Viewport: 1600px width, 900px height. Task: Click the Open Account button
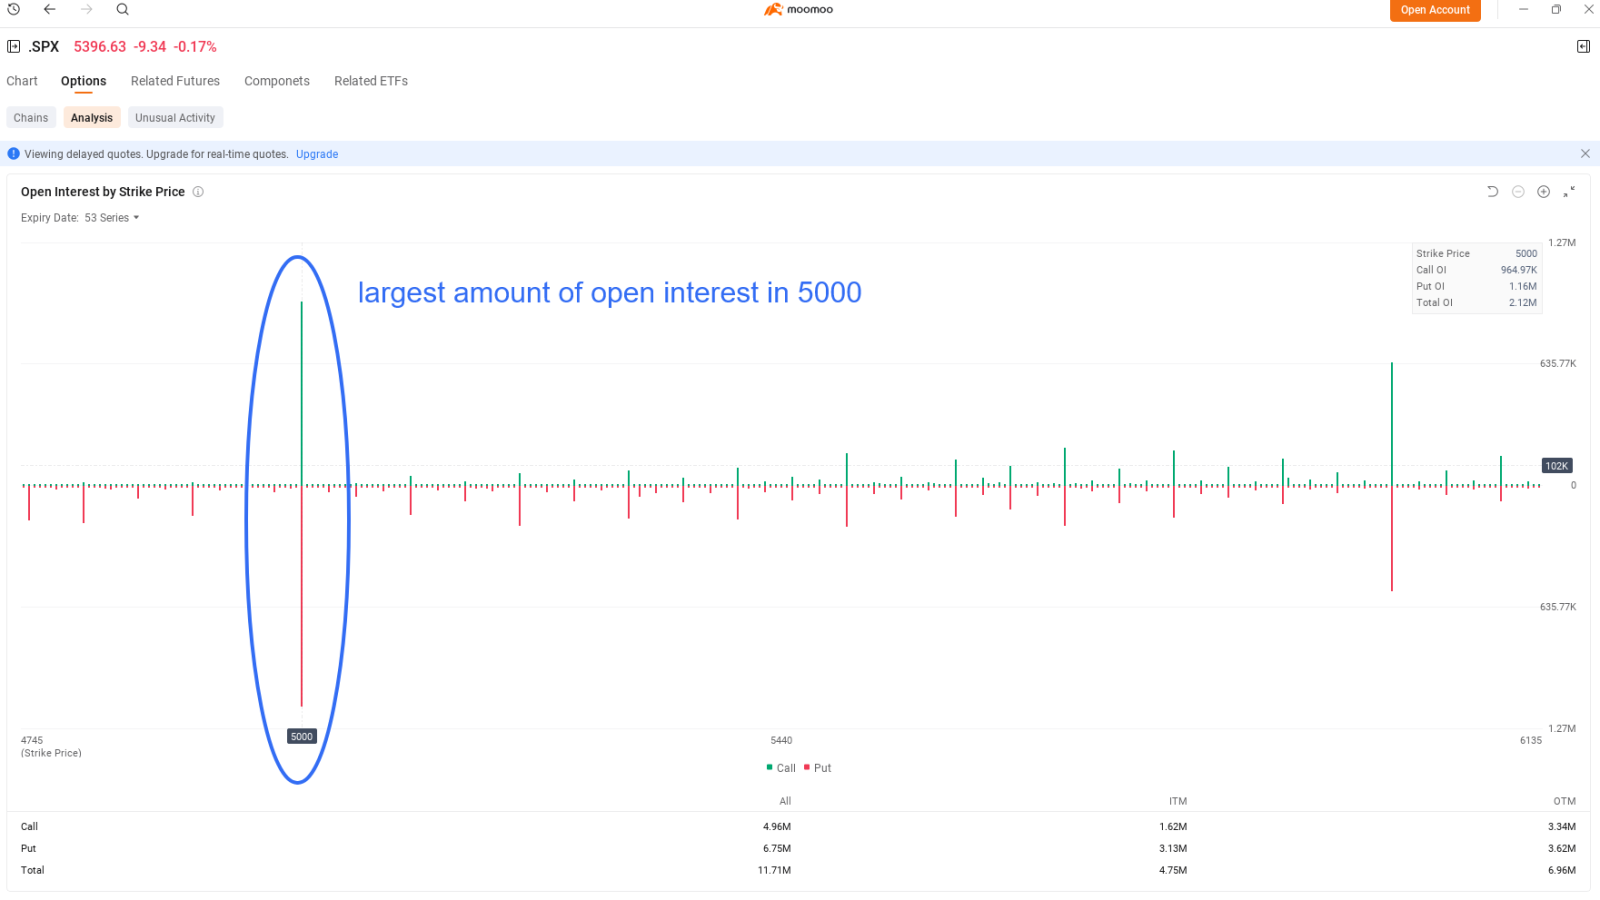(1435, 10)
